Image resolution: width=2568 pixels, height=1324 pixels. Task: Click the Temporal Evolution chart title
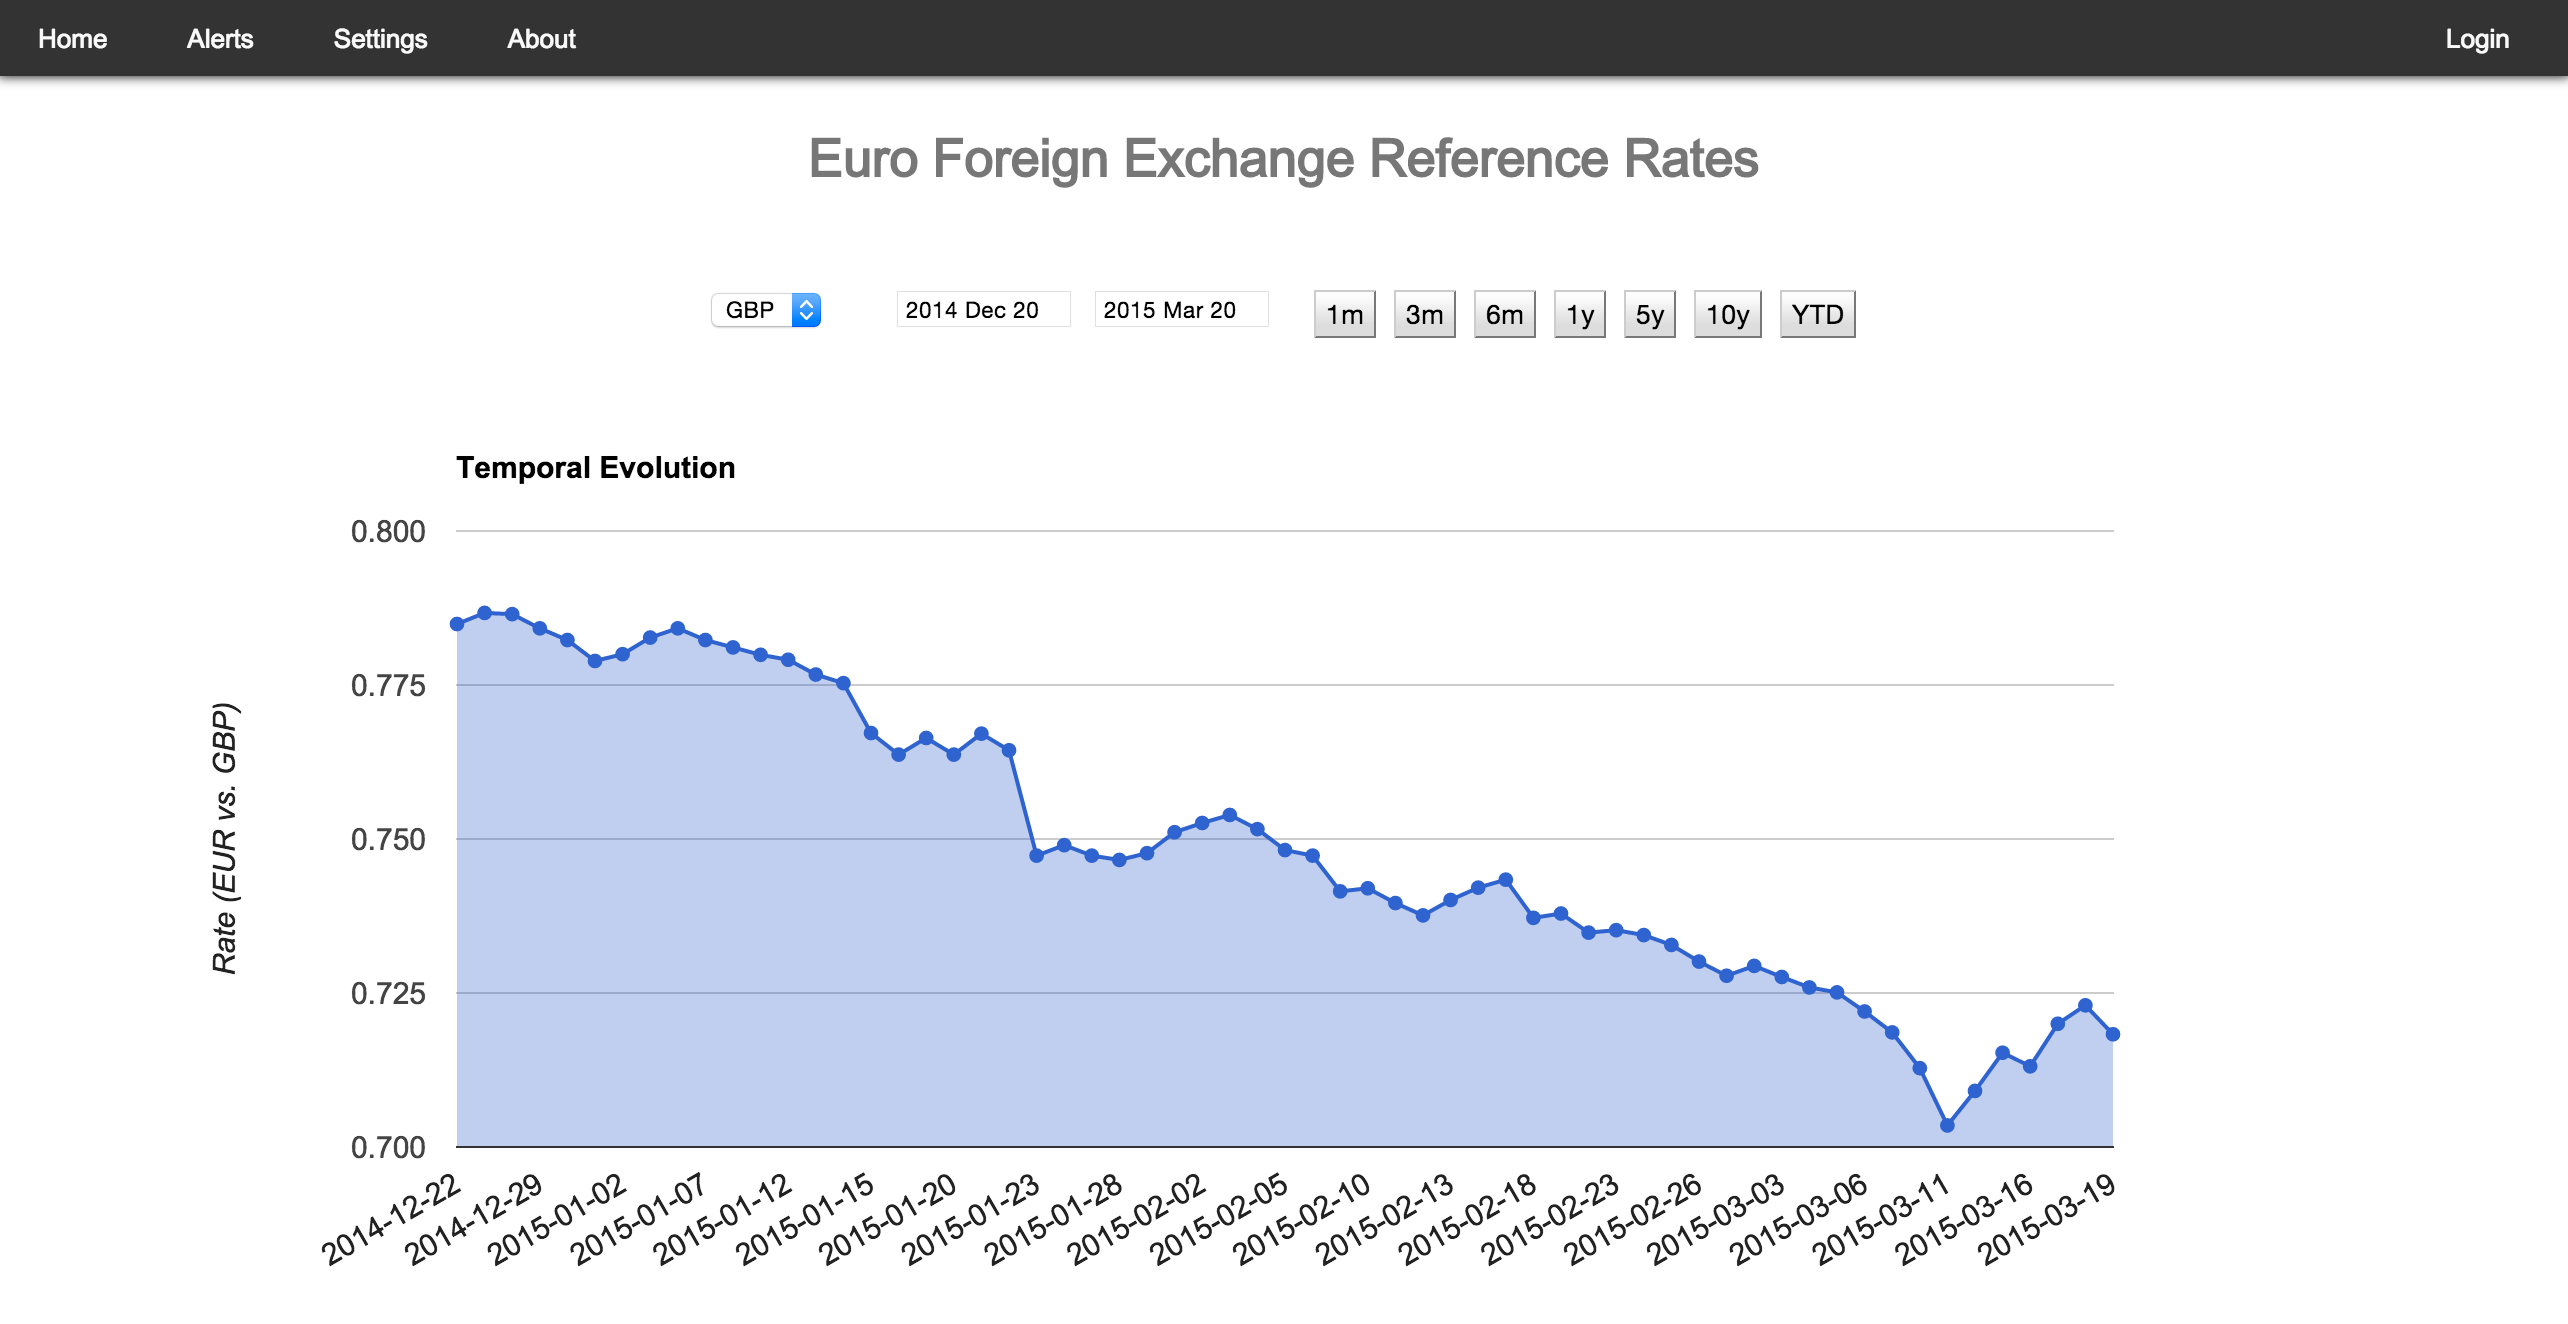tap(596, 467)
